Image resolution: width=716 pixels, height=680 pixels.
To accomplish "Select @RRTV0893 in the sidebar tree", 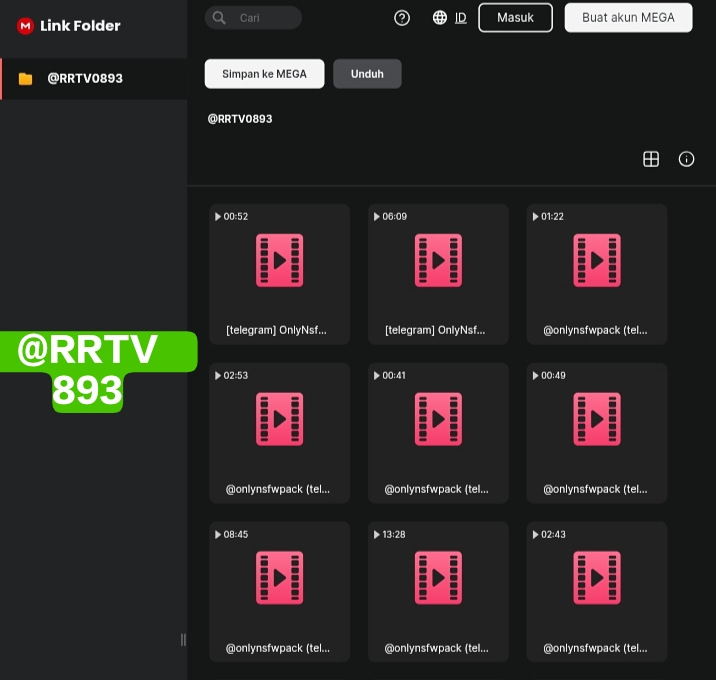I will tap(94, 79).
